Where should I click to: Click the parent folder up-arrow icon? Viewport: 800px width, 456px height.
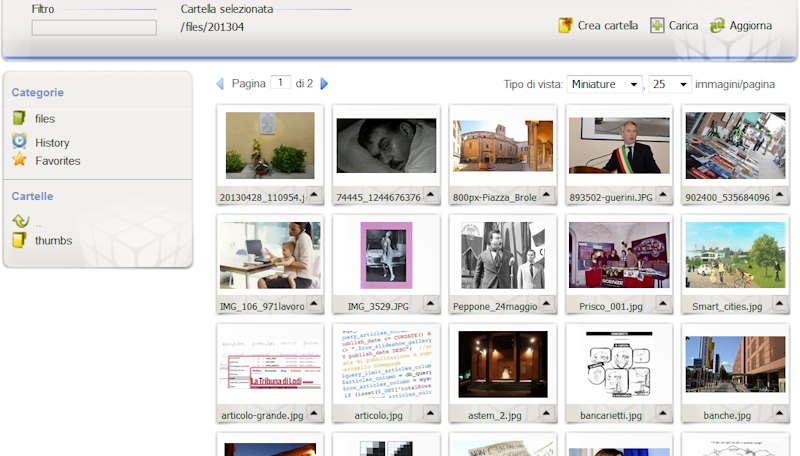point(20,221)
